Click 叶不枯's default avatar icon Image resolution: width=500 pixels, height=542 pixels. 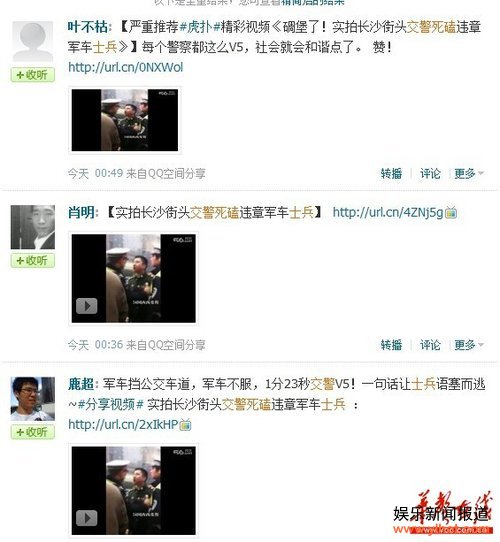coord(33,41)
